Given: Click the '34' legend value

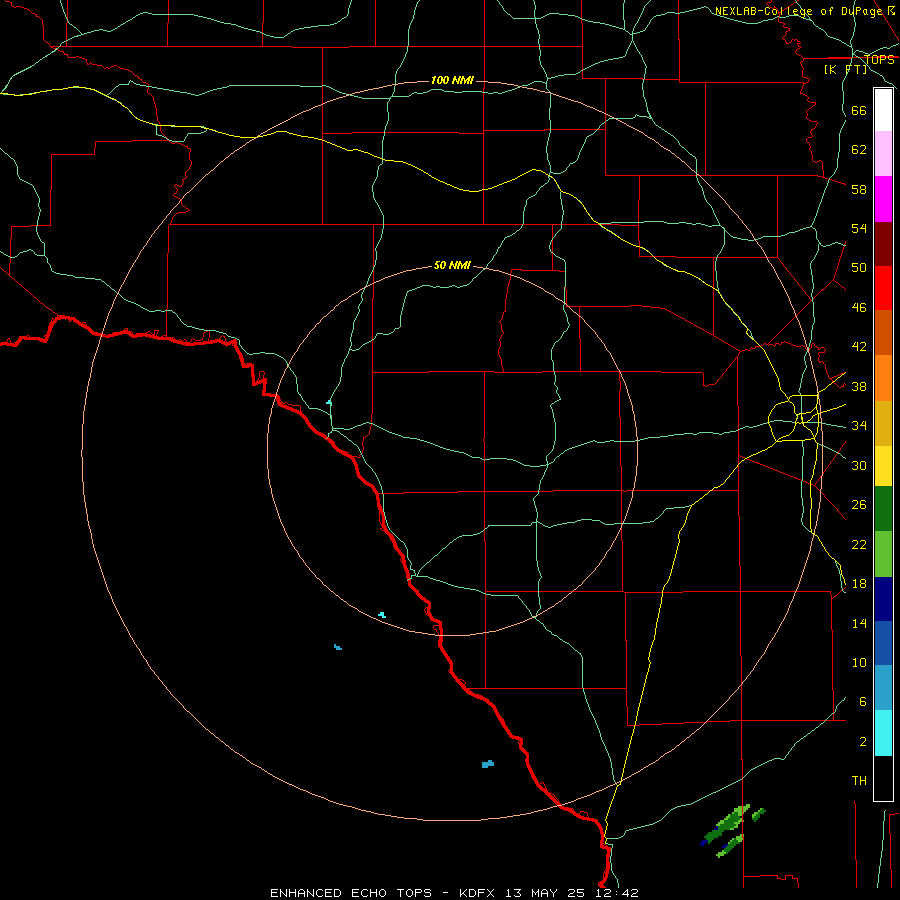Looking at the screenshot, I should point(859,425).
